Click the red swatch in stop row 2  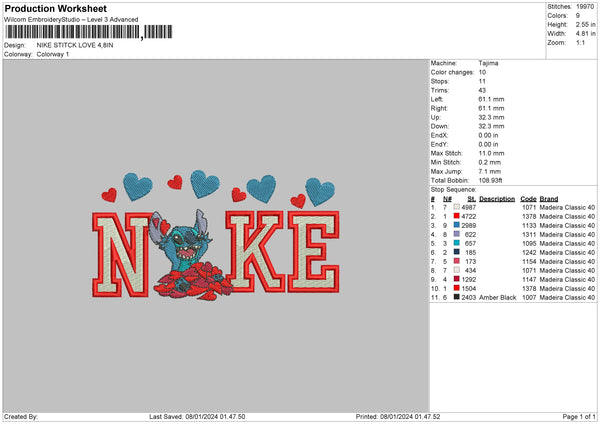[x=457, y=216]
